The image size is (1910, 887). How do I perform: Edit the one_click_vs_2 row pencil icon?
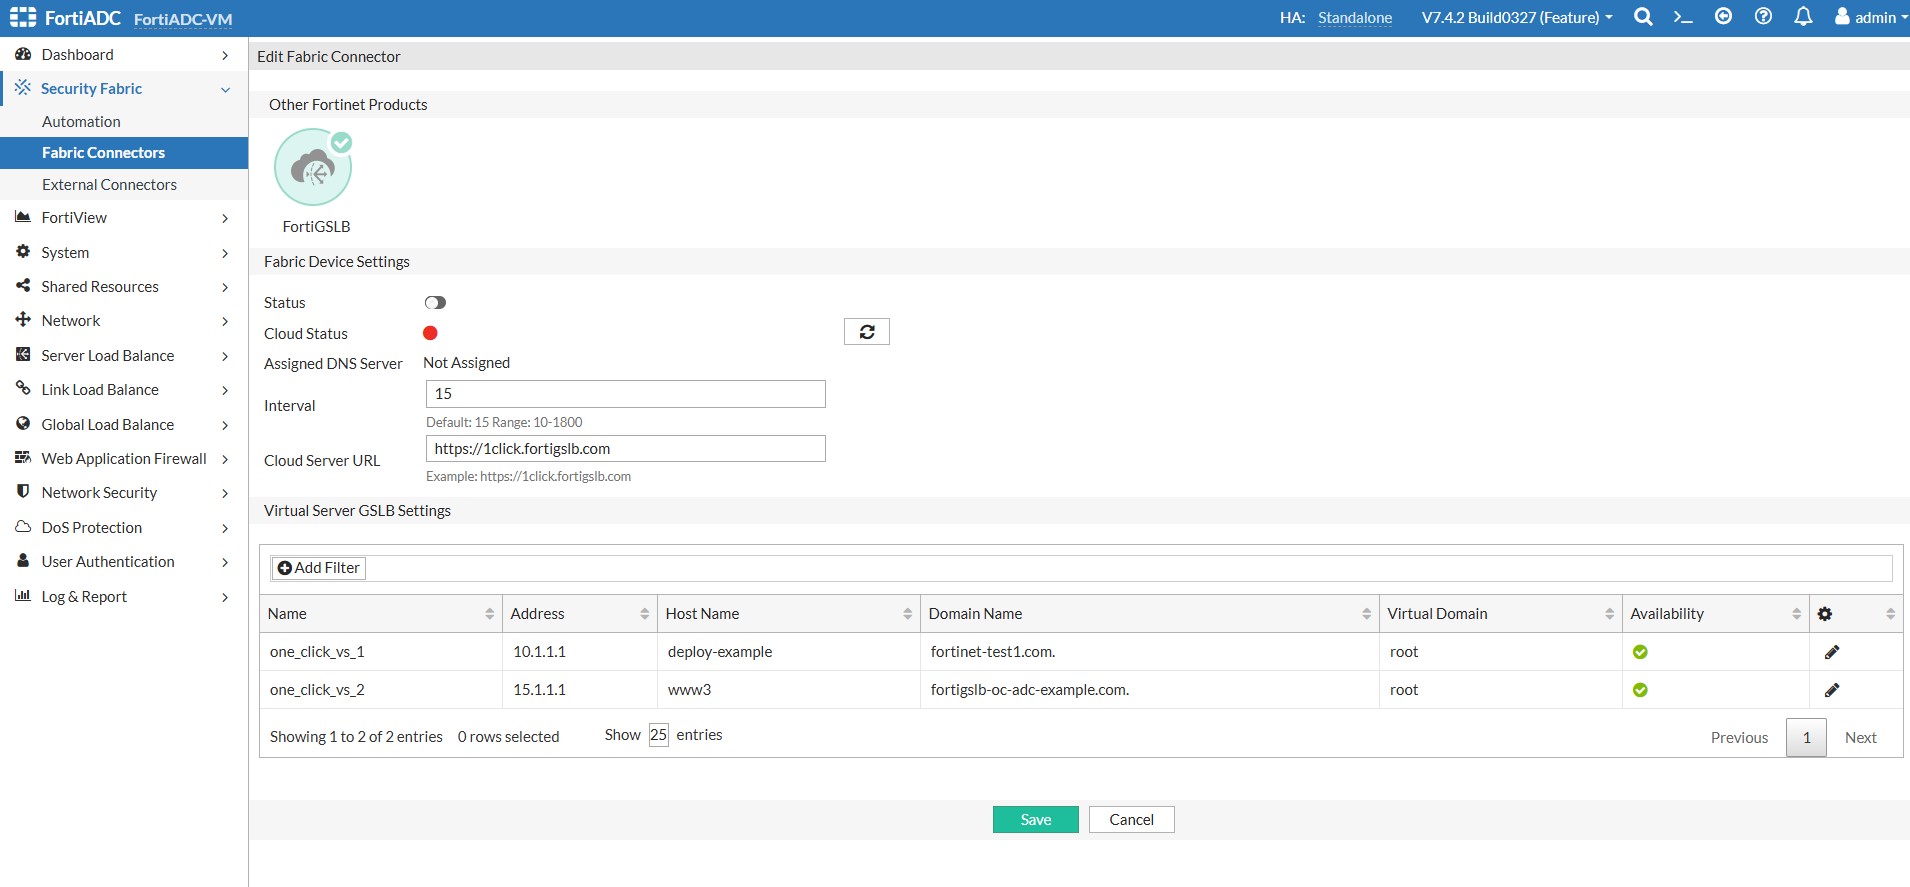1832,690
